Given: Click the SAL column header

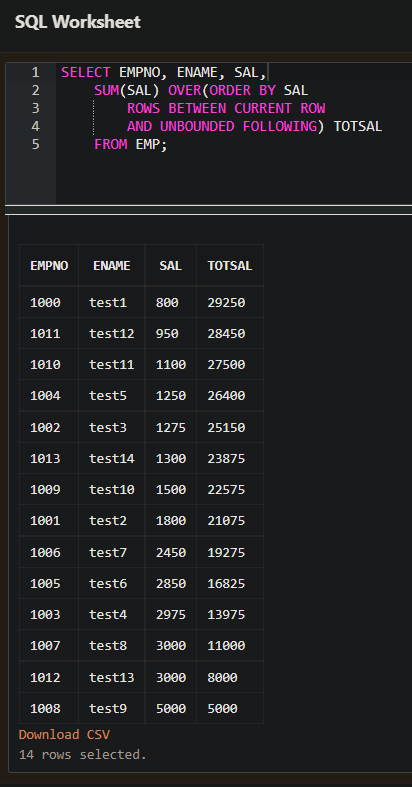Looking at the screenshot, I should 171,266.
